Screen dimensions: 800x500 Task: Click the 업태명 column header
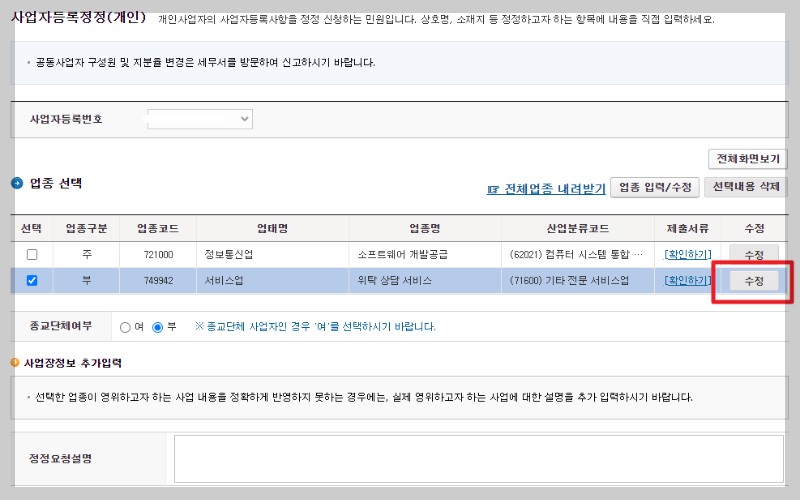tap(272, 228)
